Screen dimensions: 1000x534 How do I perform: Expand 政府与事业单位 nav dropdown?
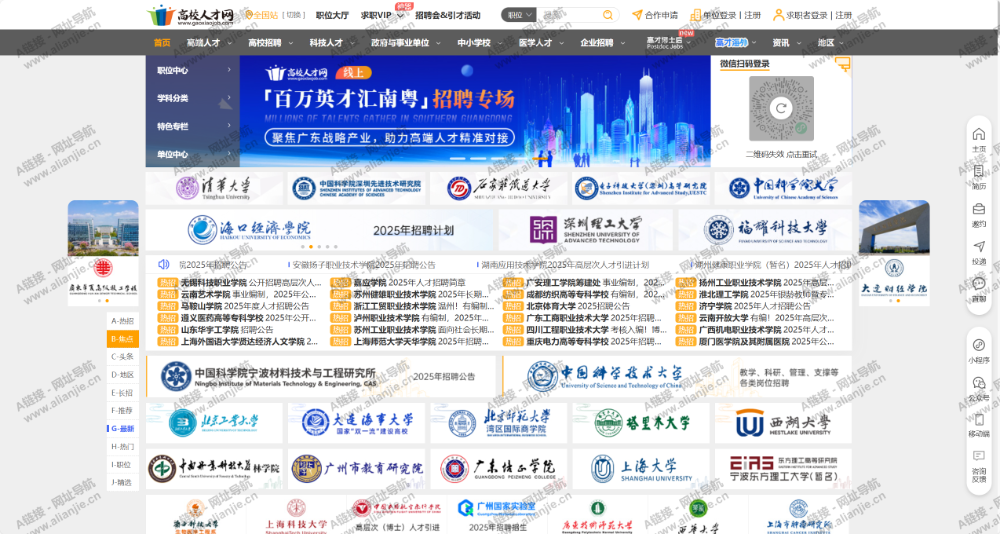click(x=438, y=43)
